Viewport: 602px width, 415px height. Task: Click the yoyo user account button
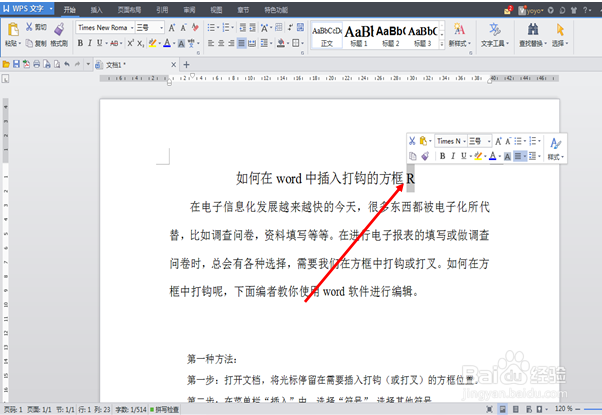(x=531, y=10)
